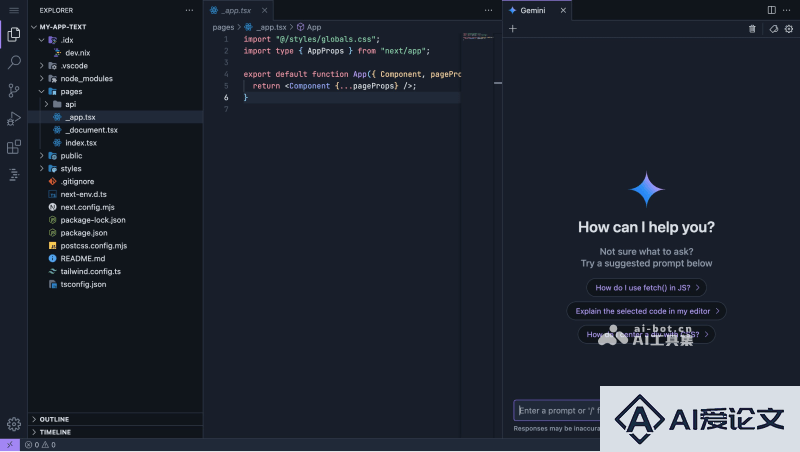800x452 pixels.
Task: Open the hamburger menu in activity bar
Action: tap(14, 10)
